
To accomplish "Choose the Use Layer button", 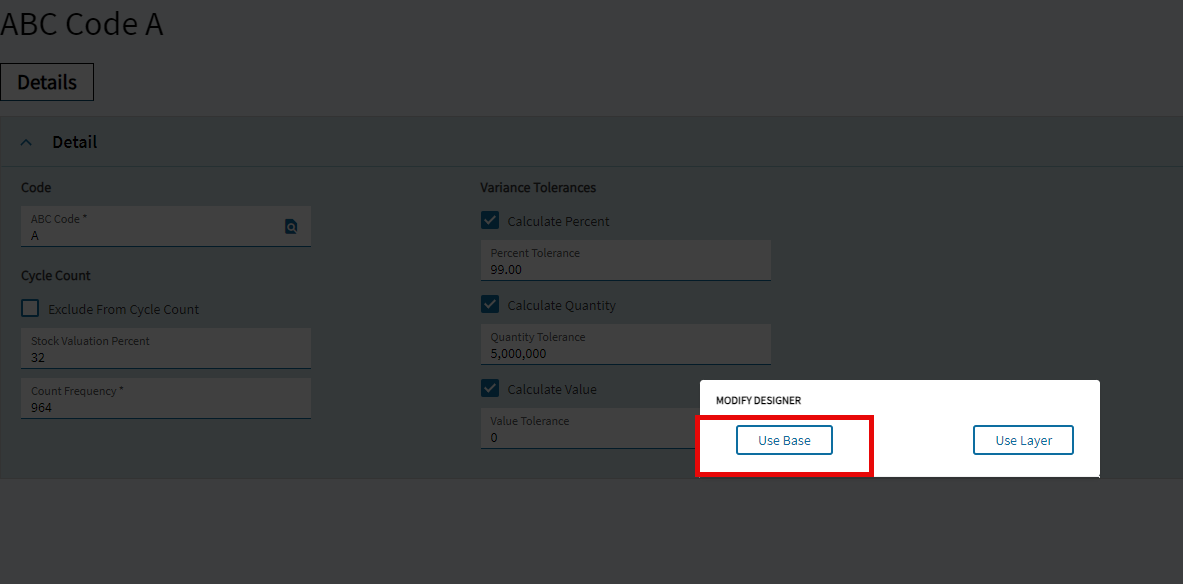I will click(1023, 441).
